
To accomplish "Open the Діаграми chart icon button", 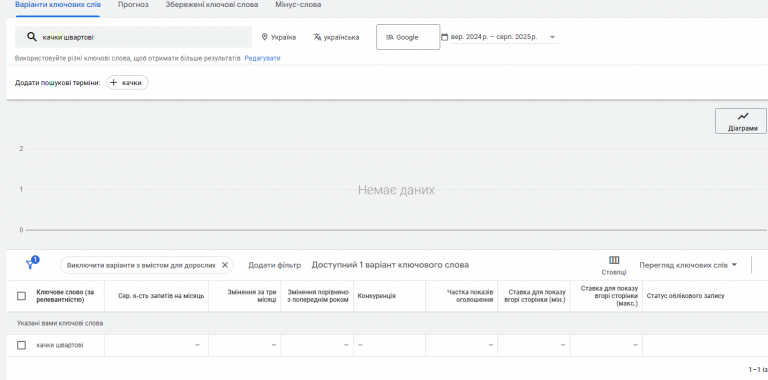I will click(741, 121).
